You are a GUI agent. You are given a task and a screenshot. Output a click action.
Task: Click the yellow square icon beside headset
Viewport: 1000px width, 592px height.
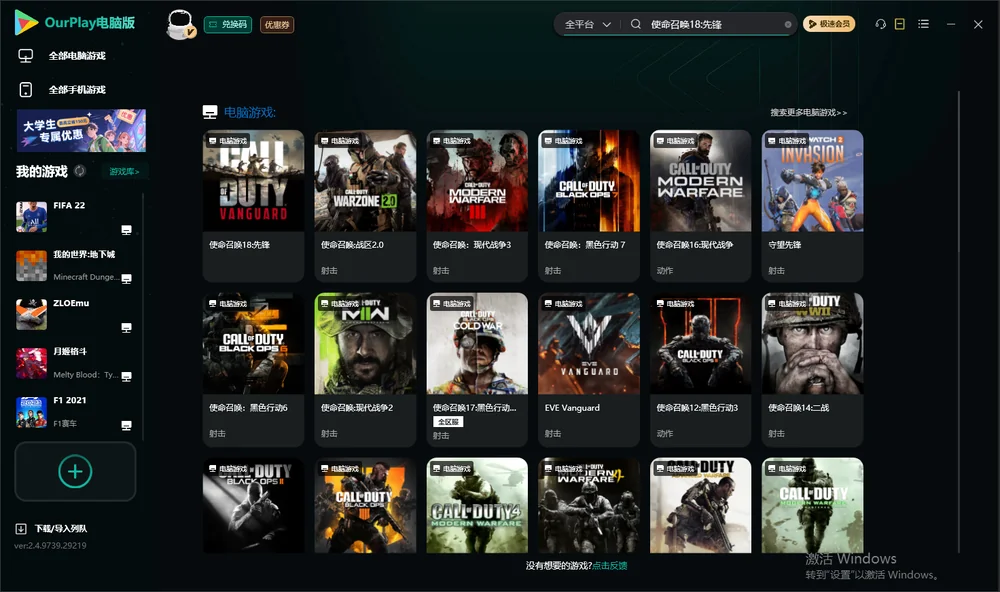pos(900,24)
